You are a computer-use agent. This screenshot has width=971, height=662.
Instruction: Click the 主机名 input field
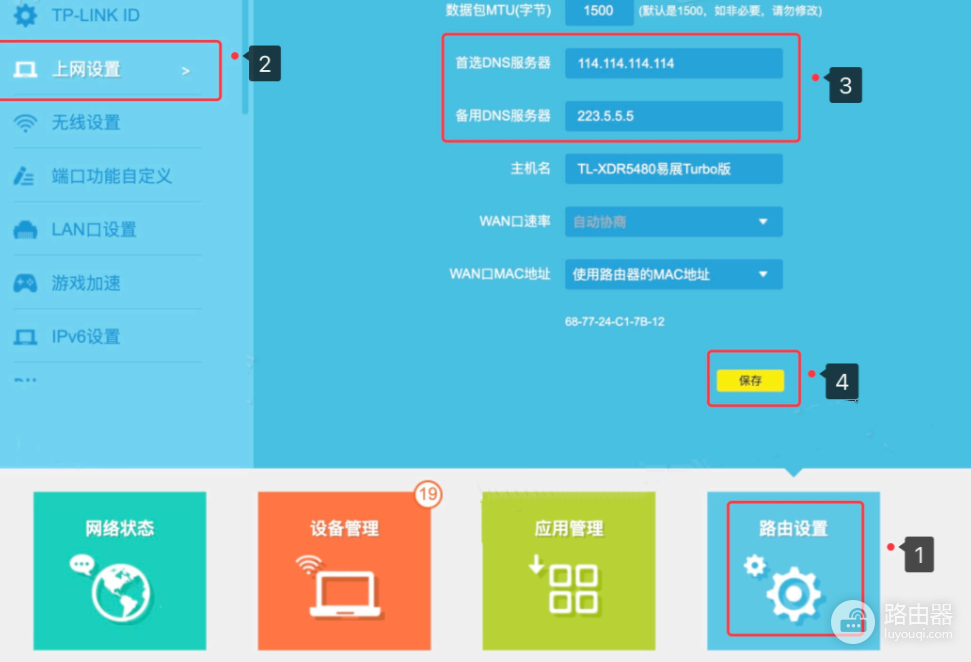(x=673, y=168)
